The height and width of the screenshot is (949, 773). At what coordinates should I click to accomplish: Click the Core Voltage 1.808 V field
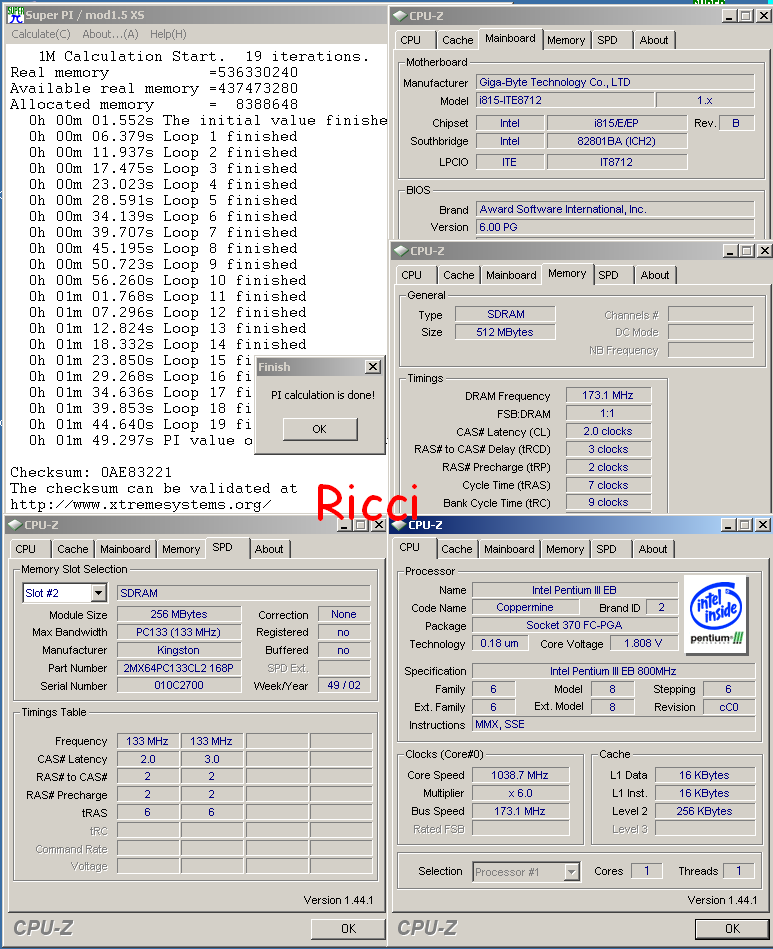pos(643,643)
